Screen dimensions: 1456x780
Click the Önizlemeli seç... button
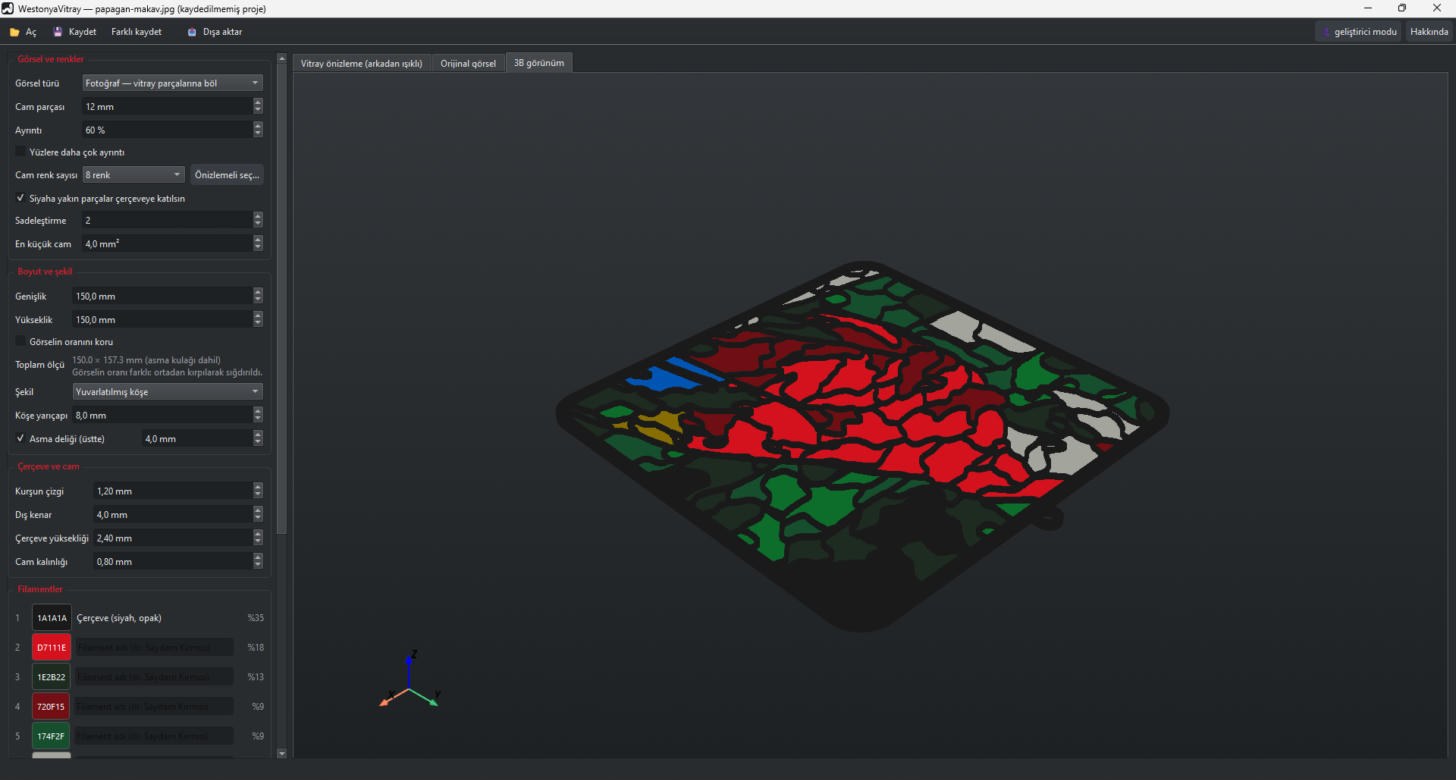coord(227,175)
